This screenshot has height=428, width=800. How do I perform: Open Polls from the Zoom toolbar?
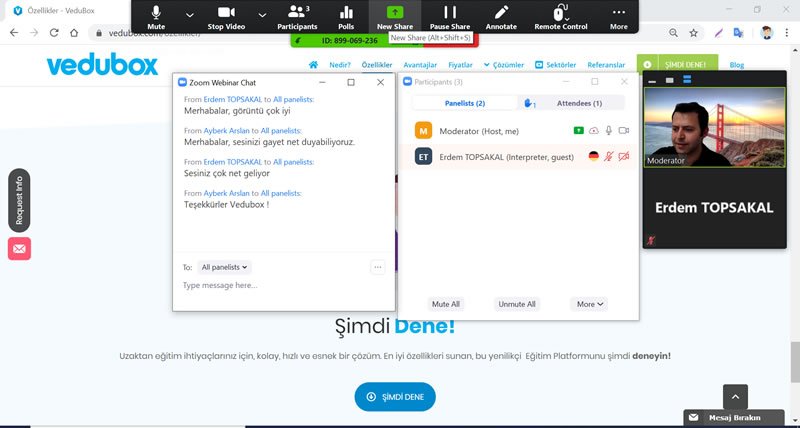tap(346, 11)
